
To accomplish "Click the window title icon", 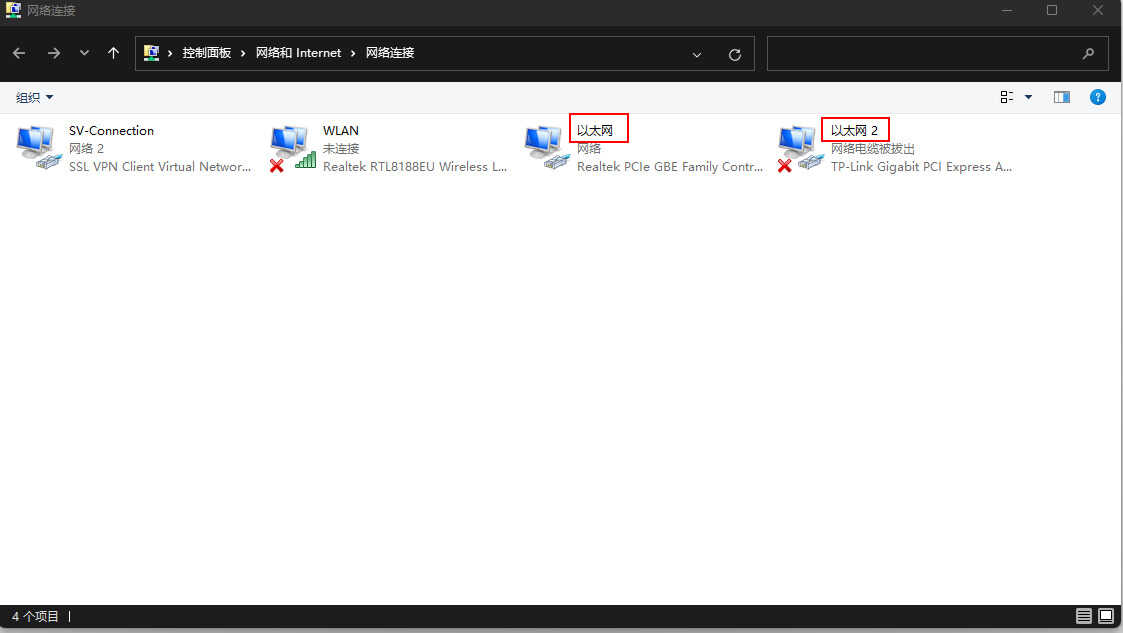I will coord(13,10).
